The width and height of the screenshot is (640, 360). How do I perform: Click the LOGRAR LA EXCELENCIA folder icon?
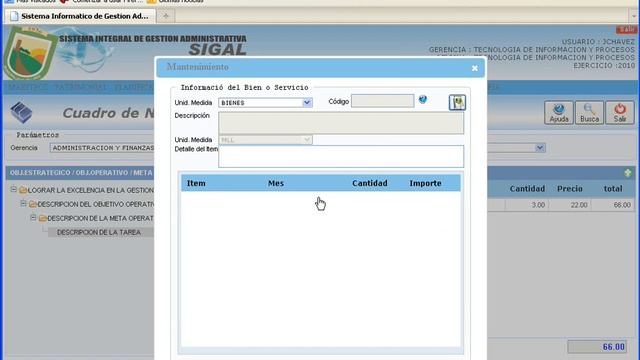pos(23,190)
